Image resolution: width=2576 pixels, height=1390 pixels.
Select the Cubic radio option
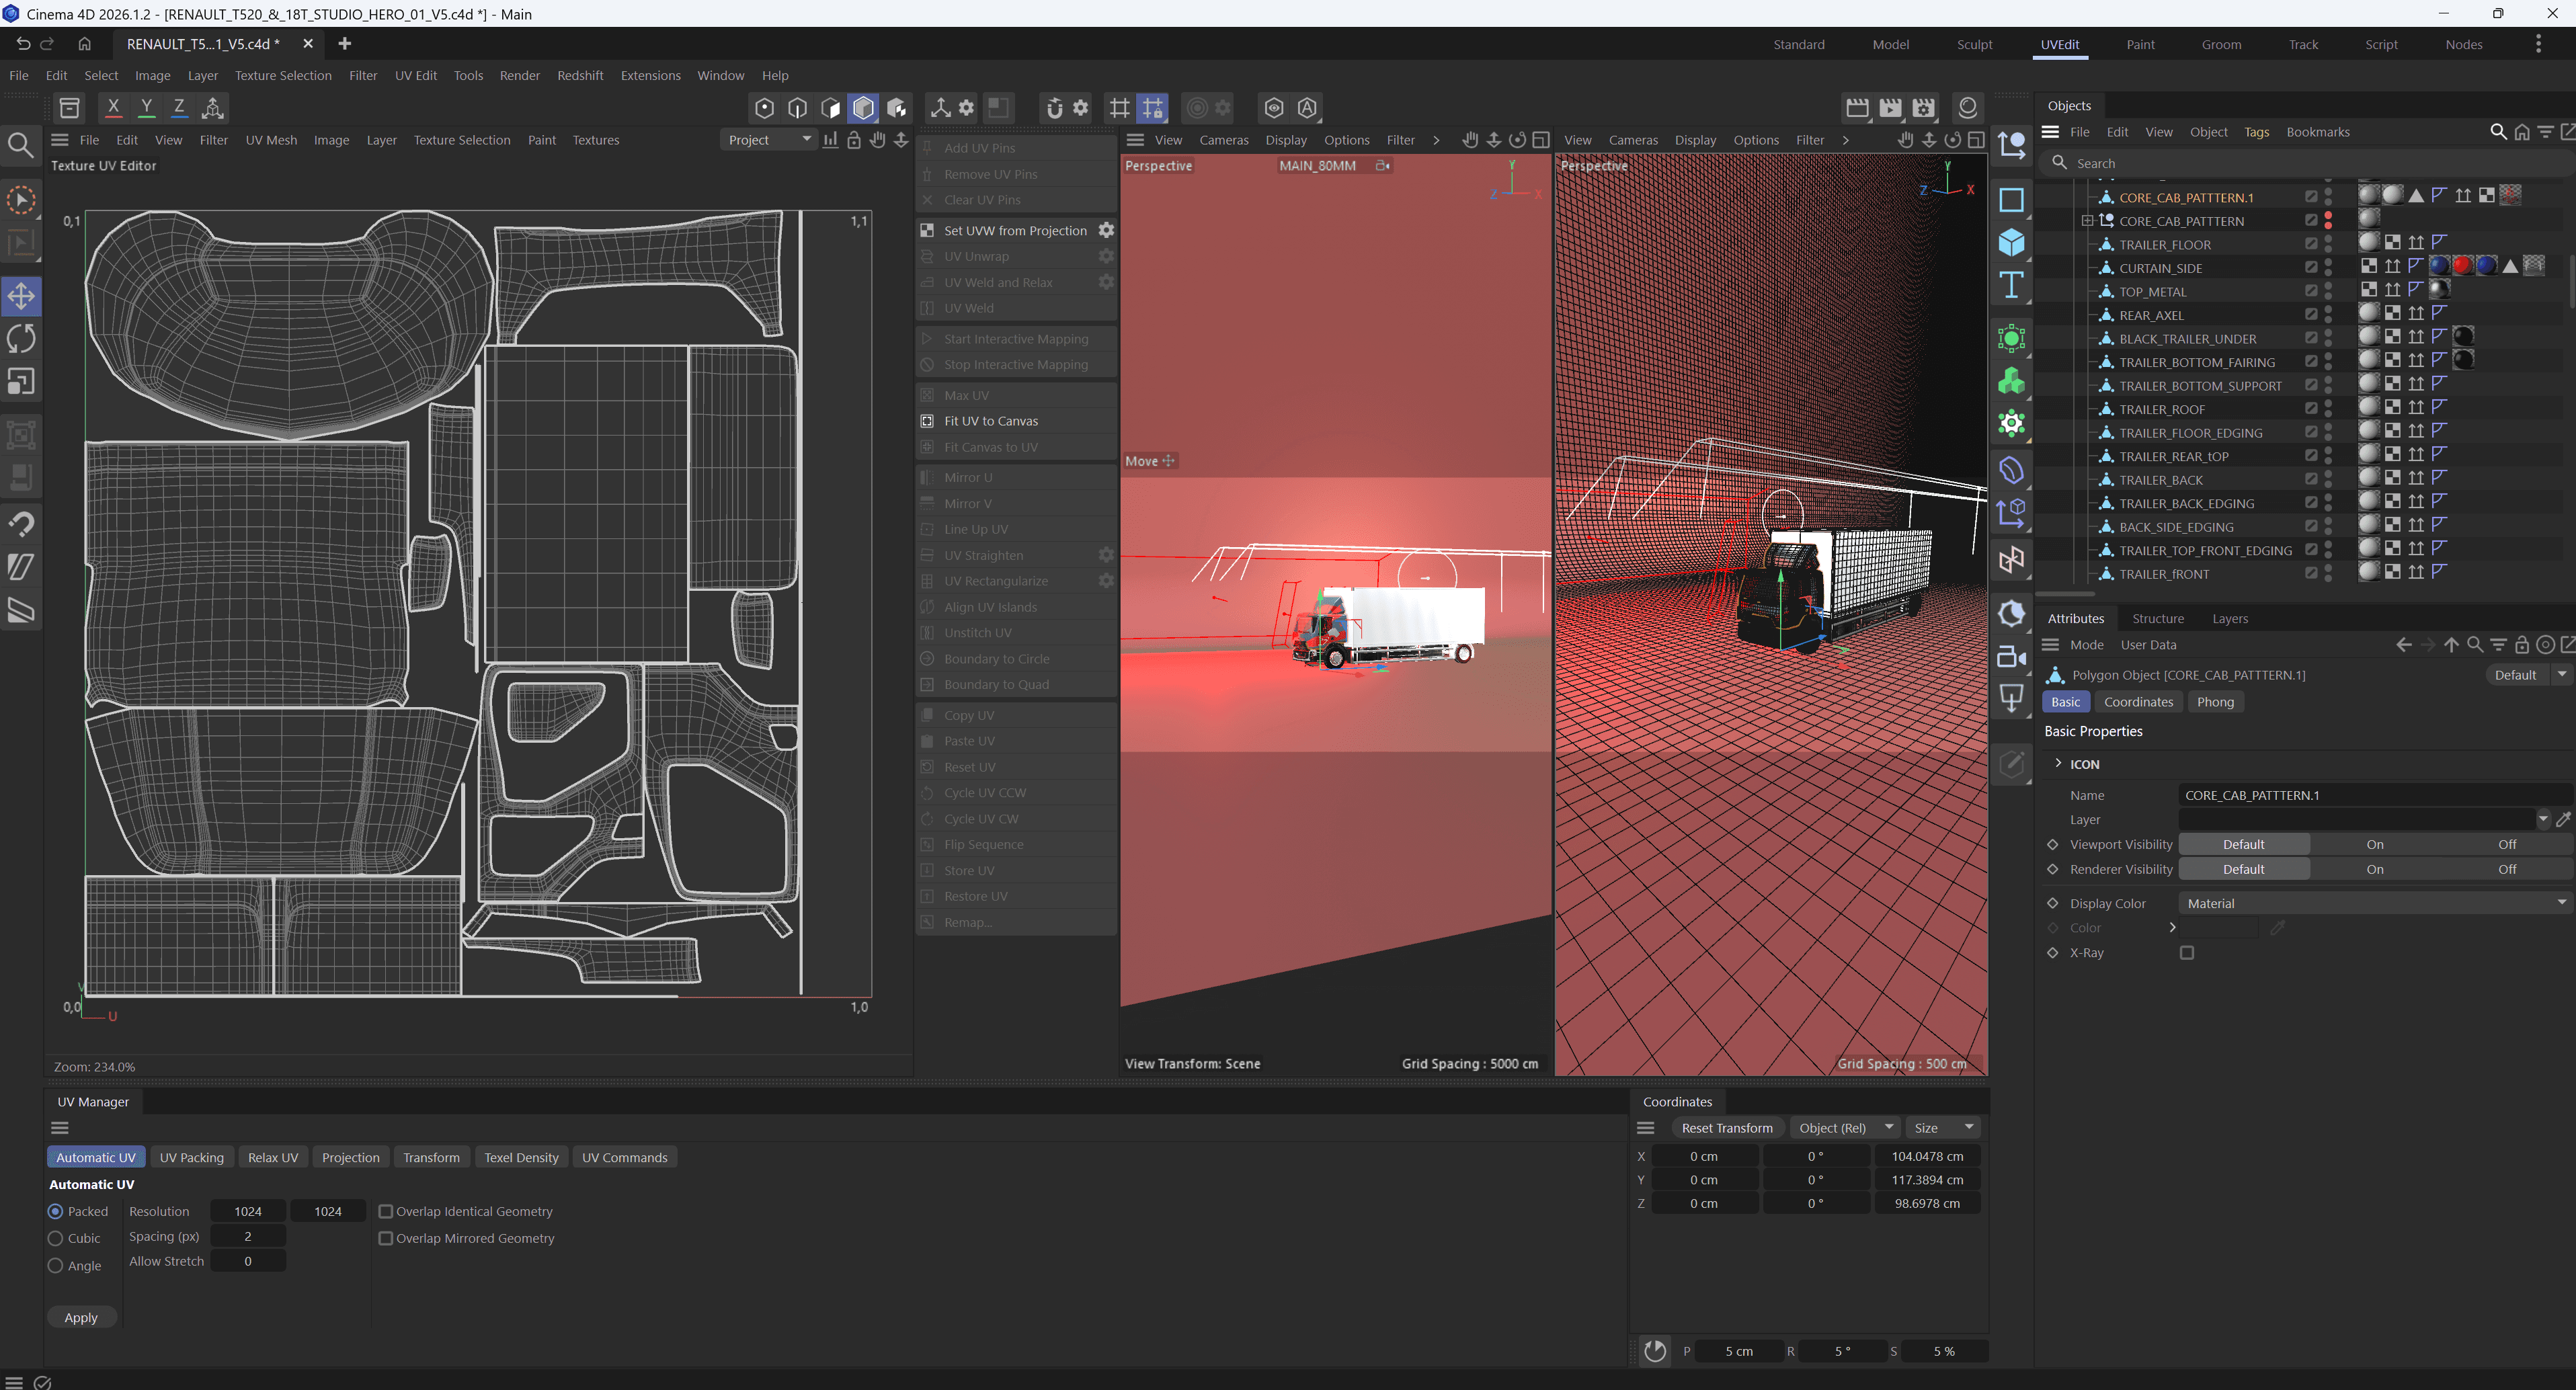[56, 1238]
